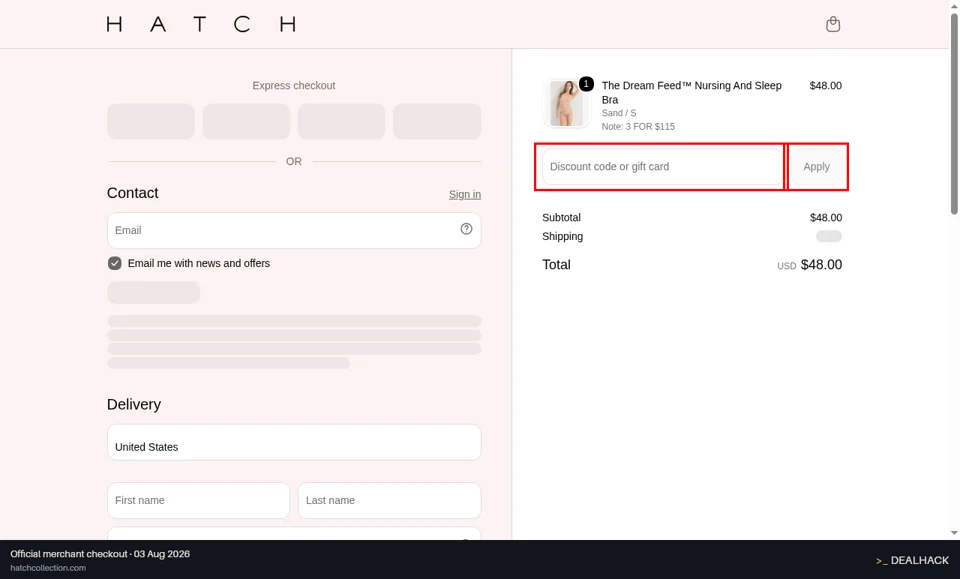Click the Total amount $48.00
Screen dimensions: 960x579
pyautogui.click(x=821, y=264)
